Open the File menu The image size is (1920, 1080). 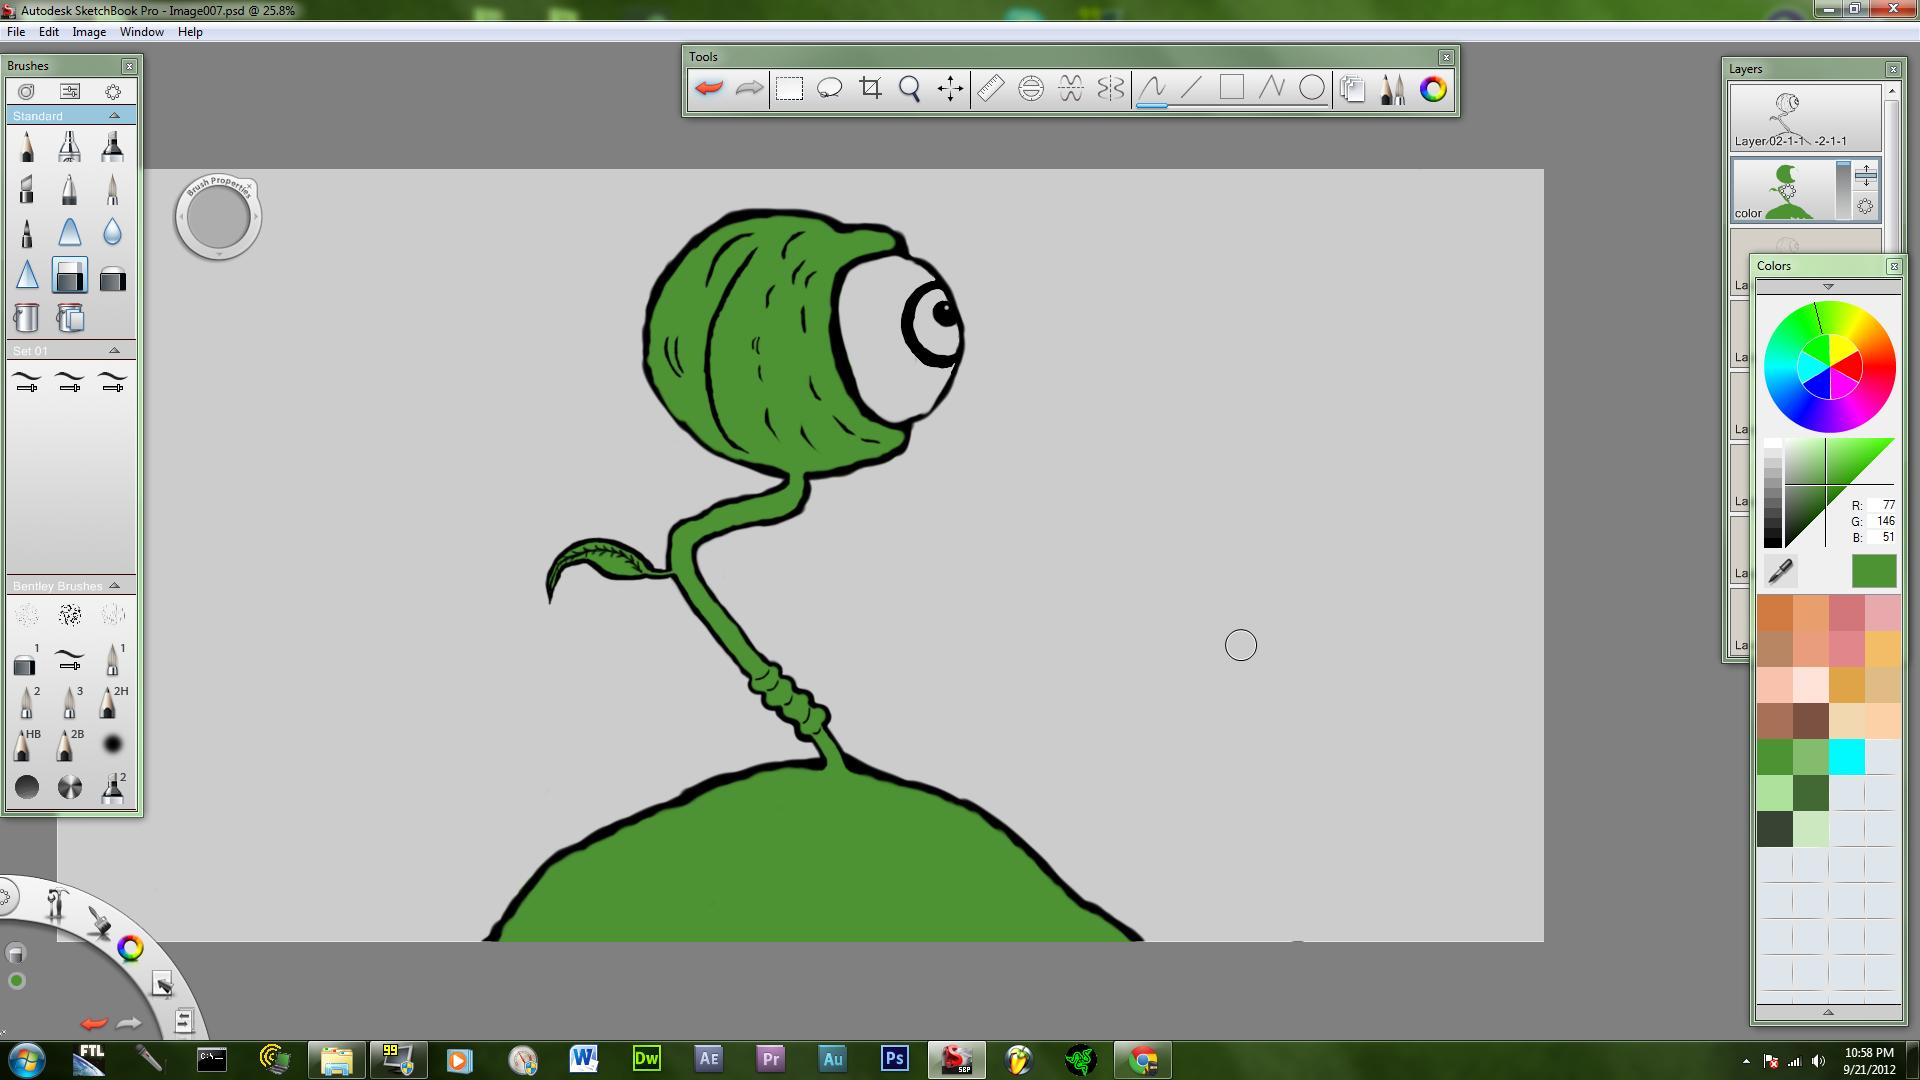tap(16, 32)
